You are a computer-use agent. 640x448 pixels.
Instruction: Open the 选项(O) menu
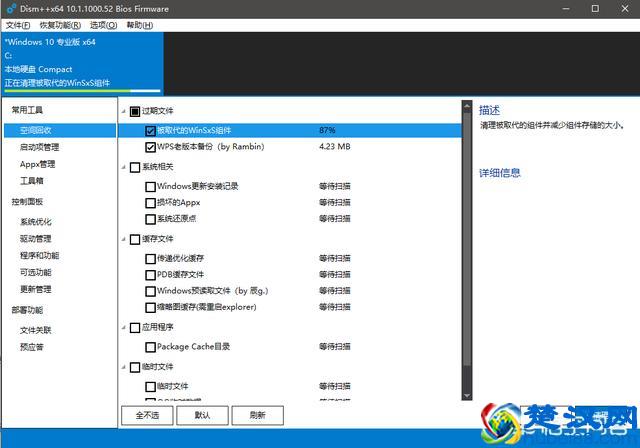[103, 25]
